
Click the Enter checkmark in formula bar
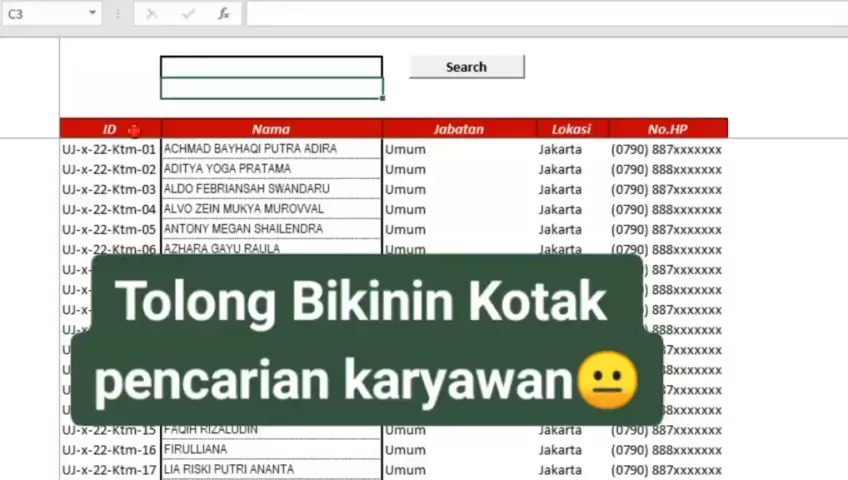(x=188, y=14)
